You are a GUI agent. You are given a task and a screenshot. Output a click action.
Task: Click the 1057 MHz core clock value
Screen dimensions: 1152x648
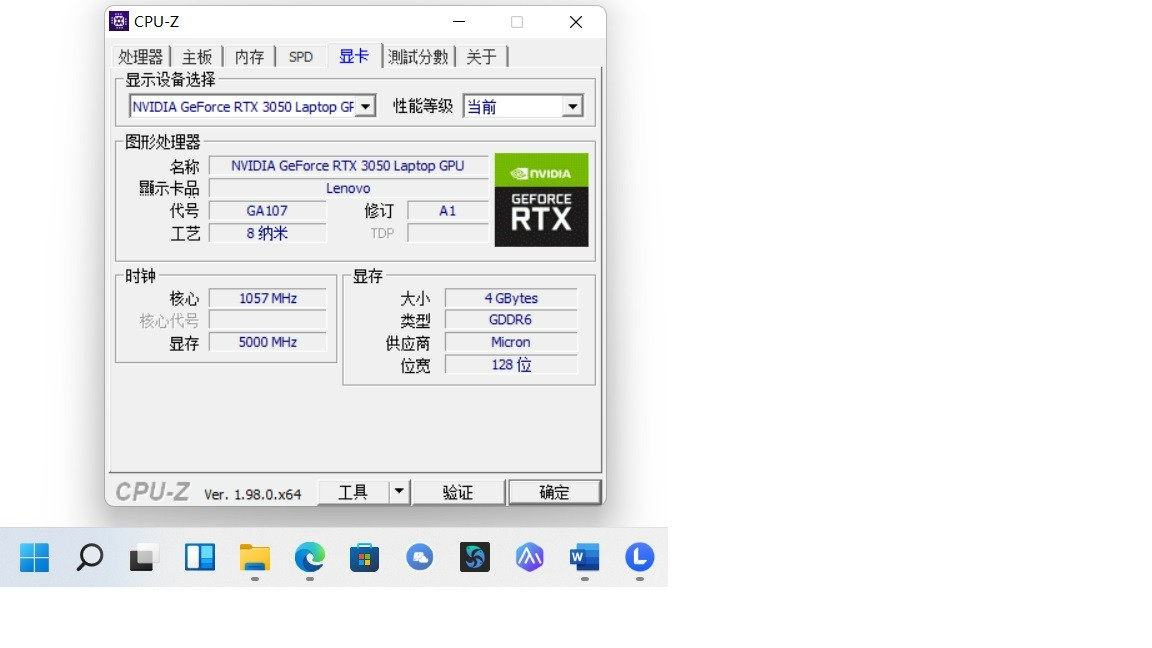[267, 298]
